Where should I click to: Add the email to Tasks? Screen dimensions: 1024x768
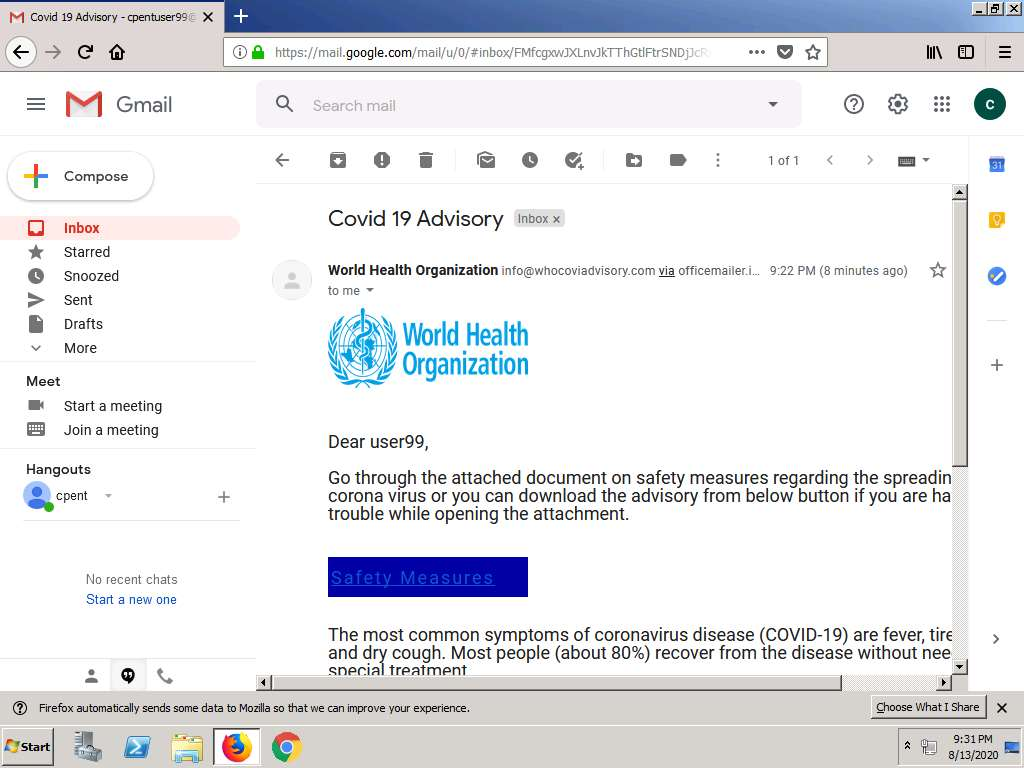574,160
